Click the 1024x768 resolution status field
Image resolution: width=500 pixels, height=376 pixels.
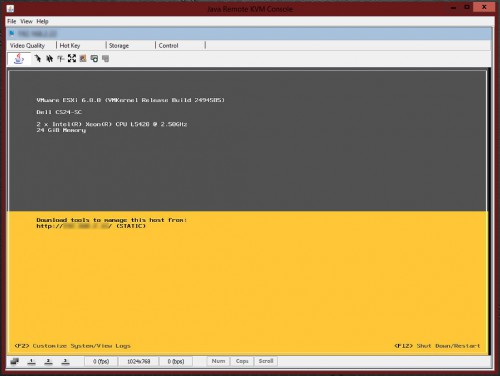tap(139, 361)
